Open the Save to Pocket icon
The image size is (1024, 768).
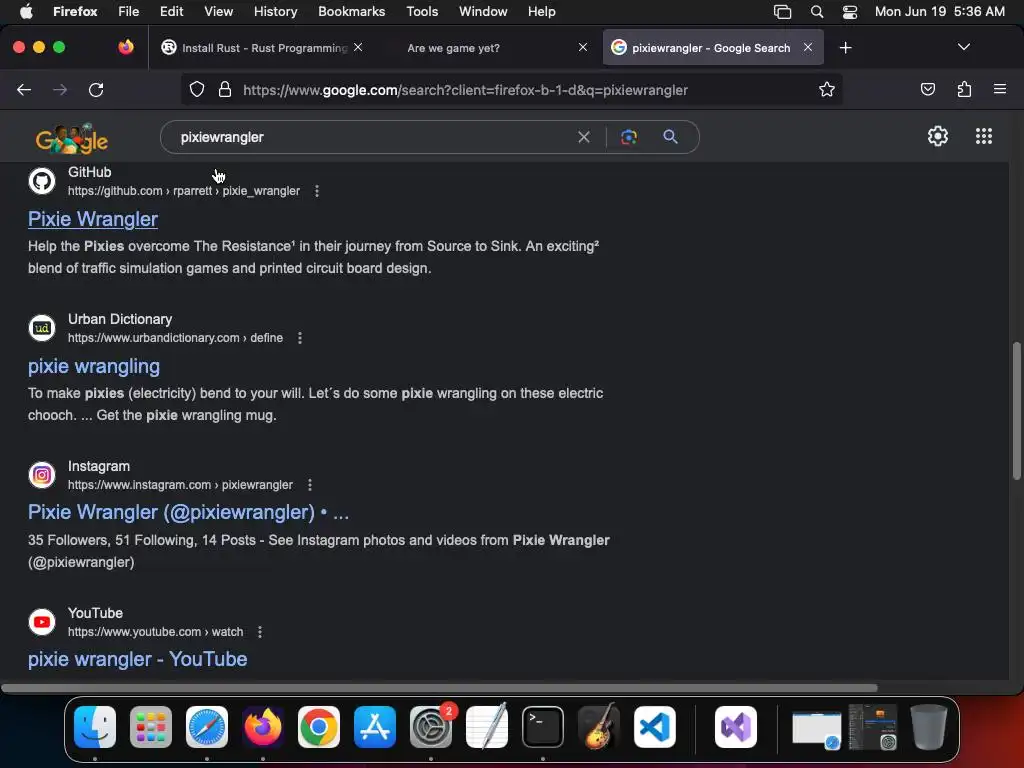(927, 89)
